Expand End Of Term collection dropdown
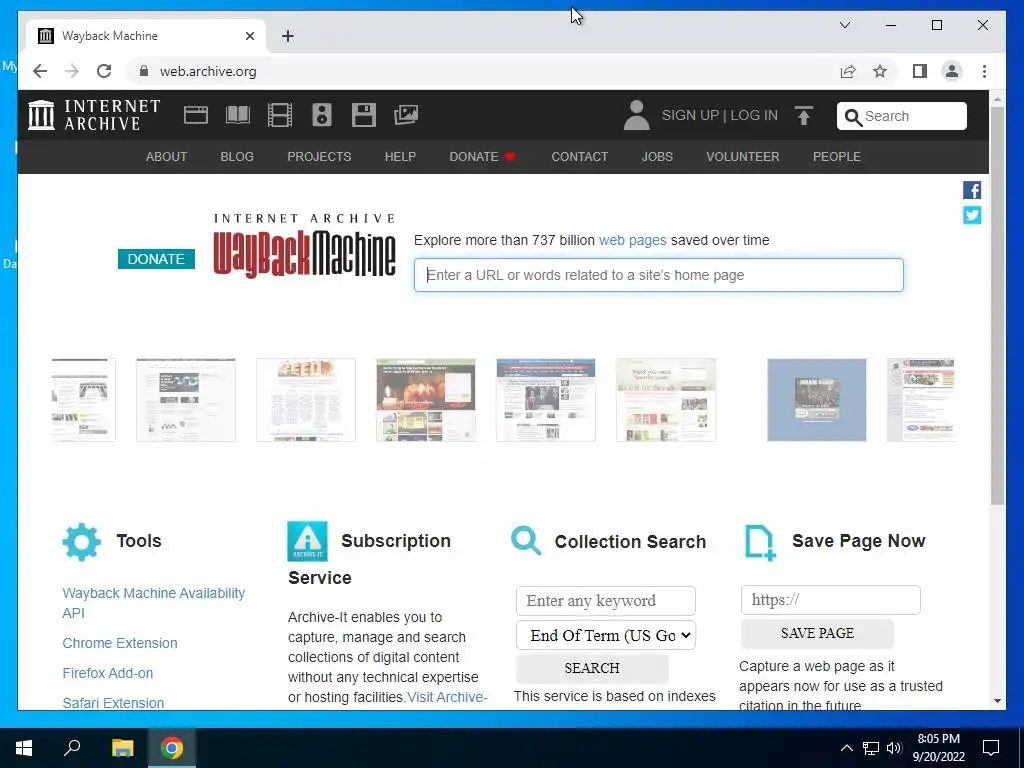 point(606,635)
